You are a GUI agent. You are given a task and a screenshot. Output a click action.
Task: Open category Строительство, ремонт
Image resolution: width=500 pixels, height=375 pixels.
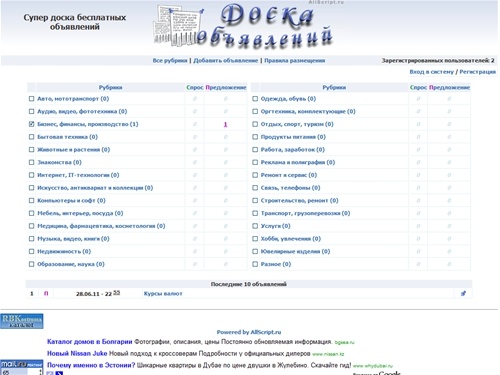pos(299,200)
